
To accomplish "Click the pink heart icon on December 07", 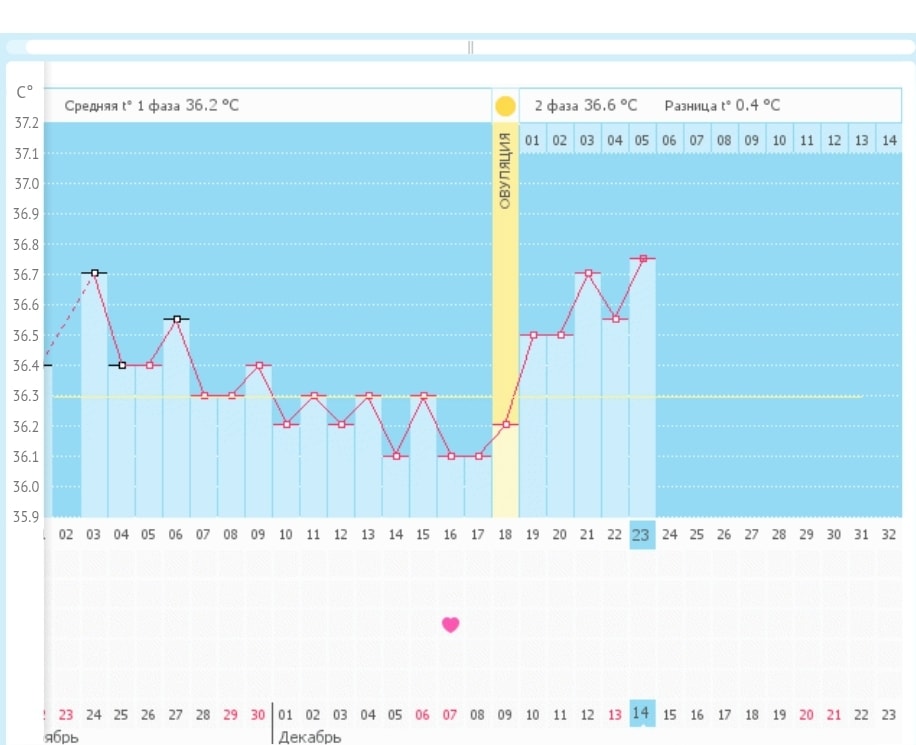I will (450, 625).
